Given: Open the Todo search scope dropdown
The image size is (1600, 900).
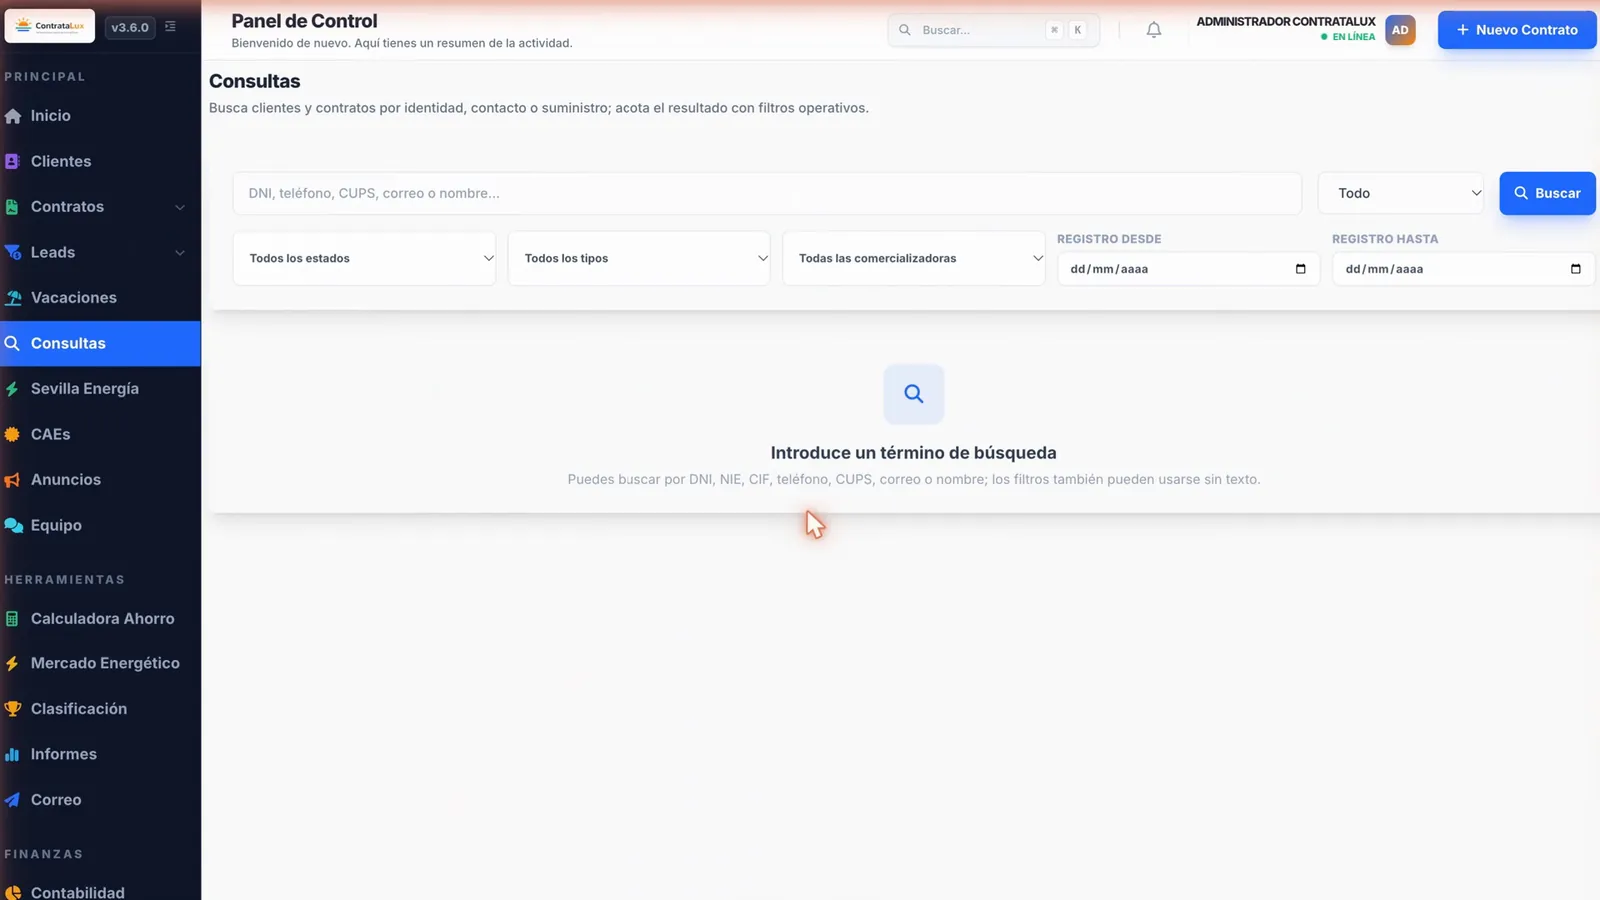Looking at the screenshot, I should pos(1402,193).
